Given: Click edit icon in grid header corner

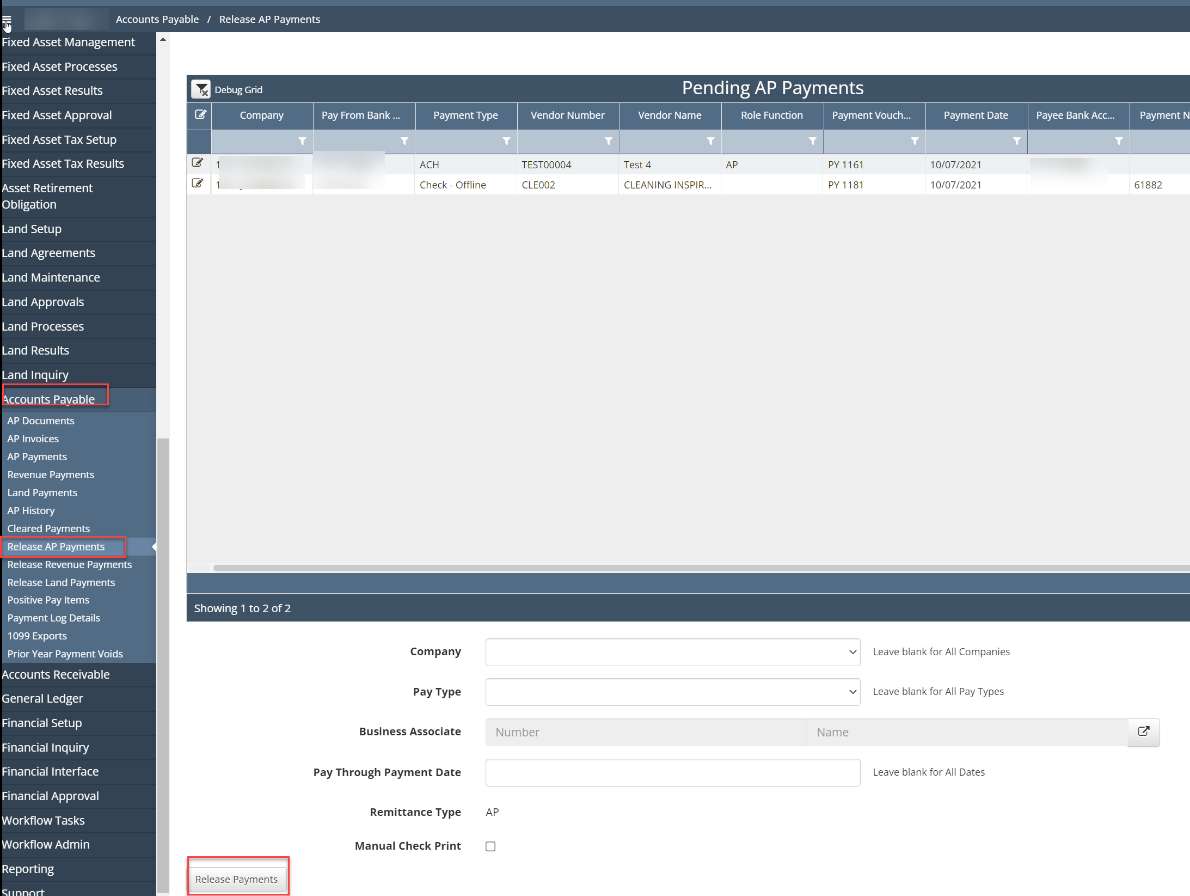Looking at the screenshot, I should (200, 115).
